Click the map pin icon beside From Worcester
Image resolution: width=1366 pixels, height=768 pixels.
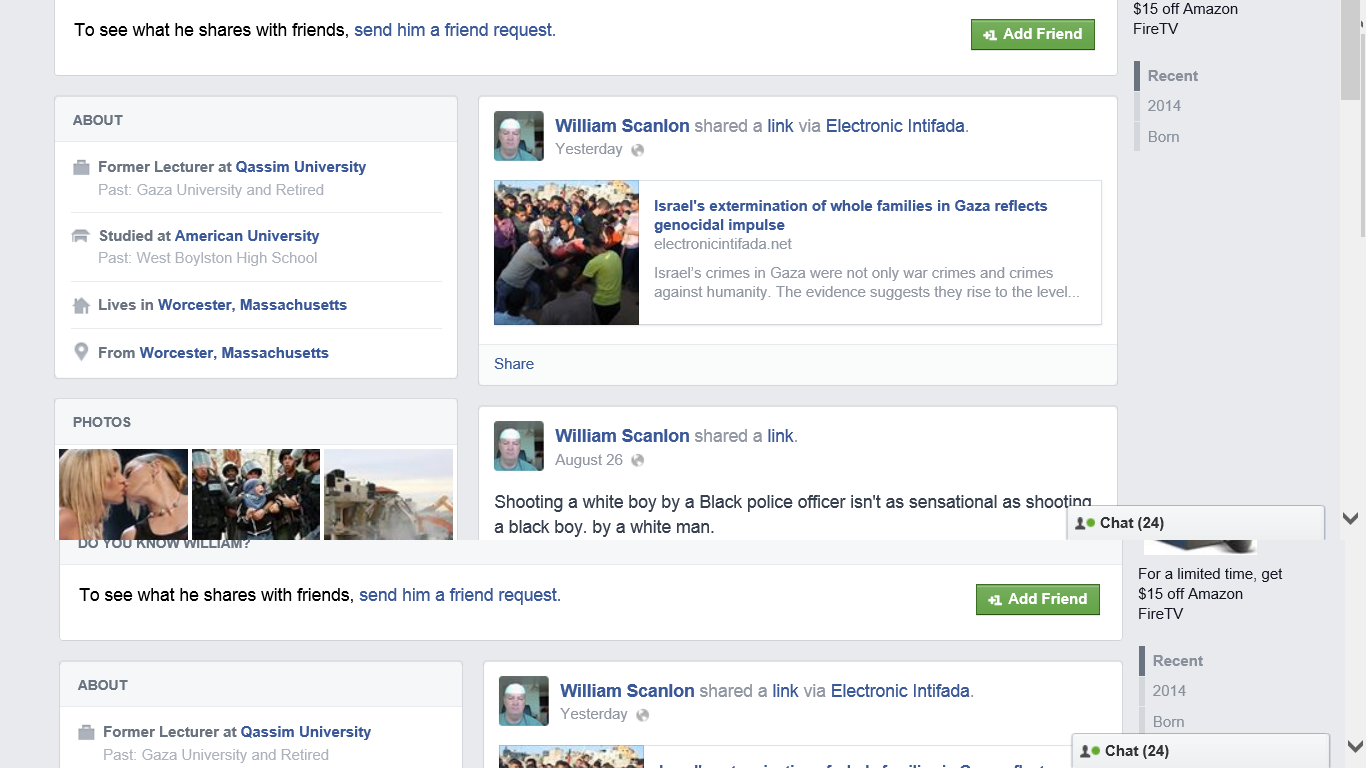pos(81,352)
